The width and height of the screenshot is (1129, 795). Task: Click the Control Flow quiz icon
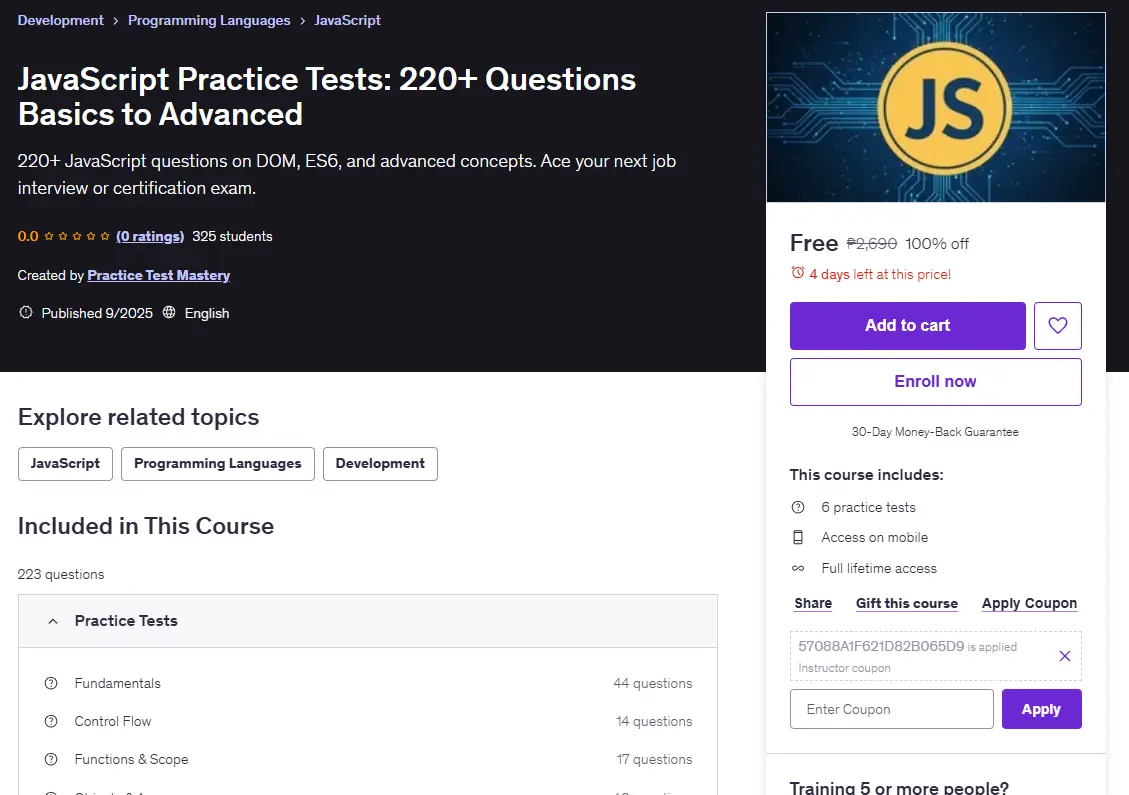[x=51, y=722]
